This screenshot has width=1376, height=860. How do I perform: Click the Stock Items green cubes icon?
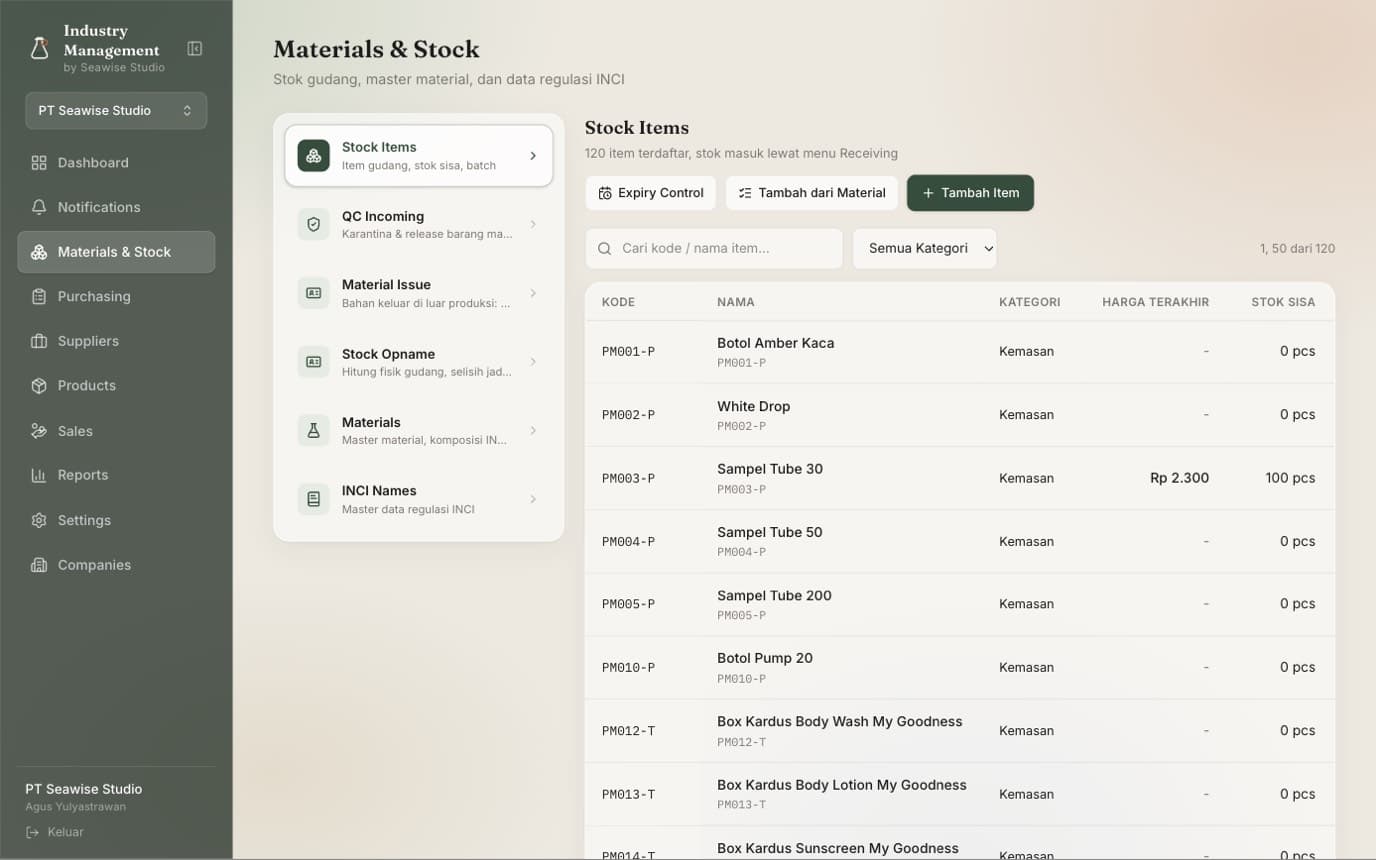314,156
